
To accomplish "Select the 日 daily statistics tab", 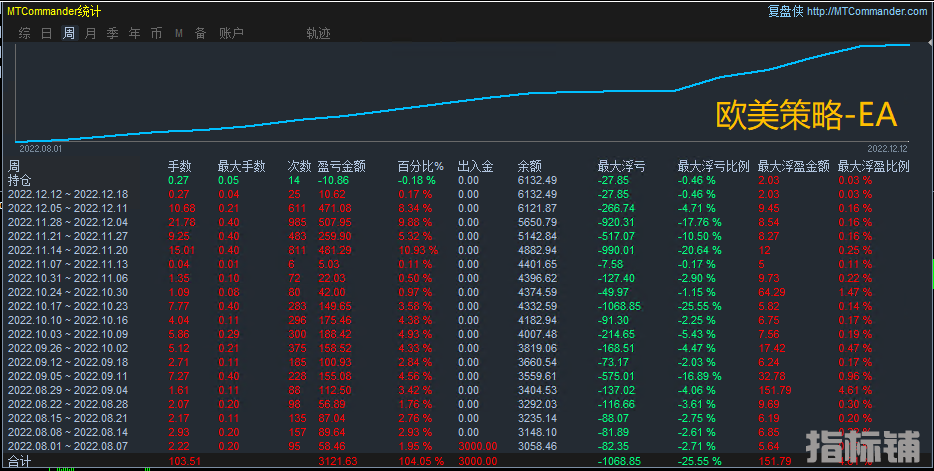I will click(47, 33).
